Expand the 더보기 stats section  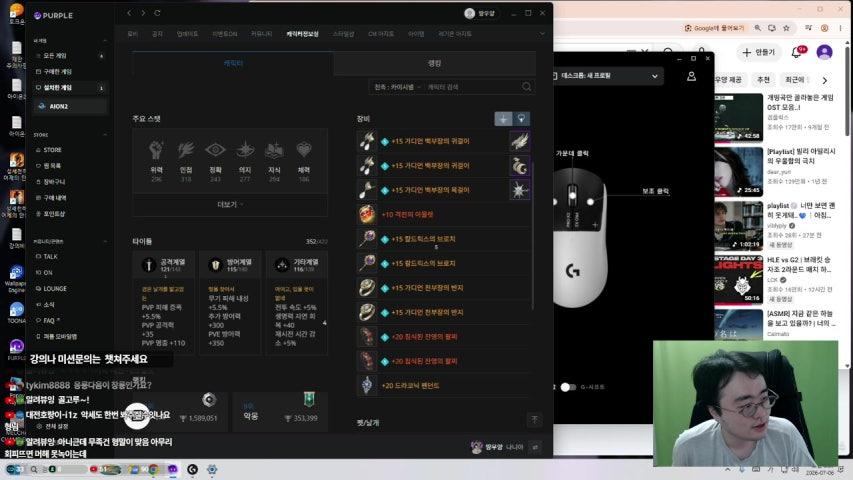pyautogui.click(x=230, y=205)
